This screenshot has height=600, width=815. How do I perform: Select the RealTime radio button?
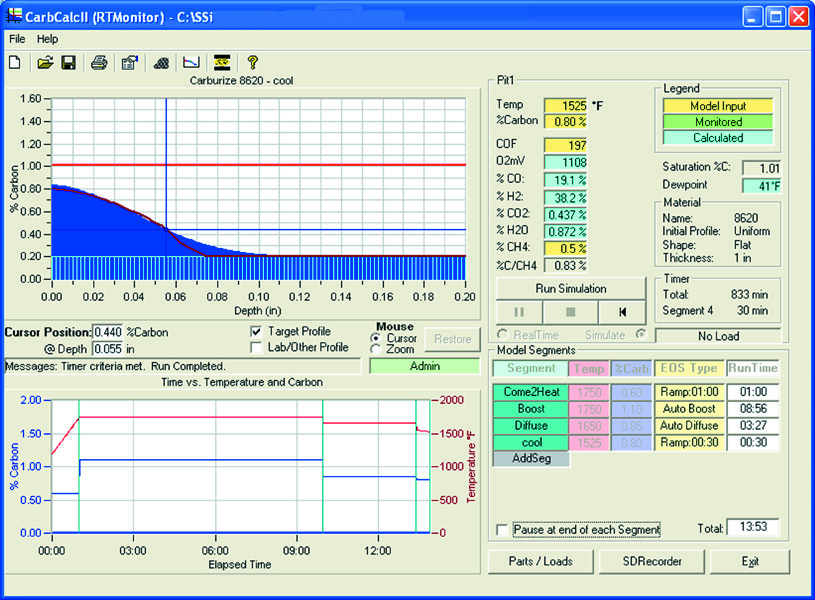tap(503, 334)
